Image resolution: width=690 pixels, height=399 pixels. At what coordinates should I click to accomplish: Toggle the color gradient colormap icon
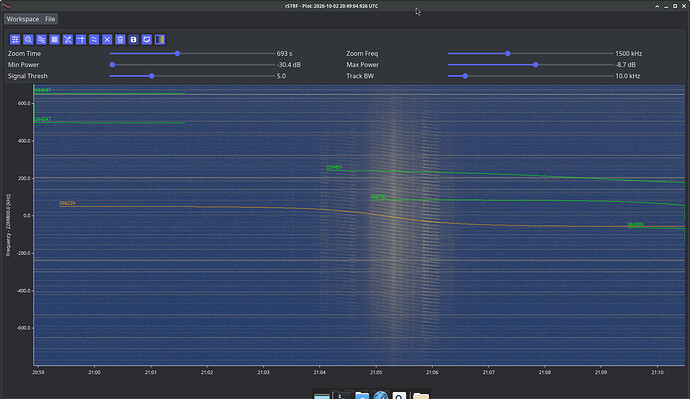160,40
